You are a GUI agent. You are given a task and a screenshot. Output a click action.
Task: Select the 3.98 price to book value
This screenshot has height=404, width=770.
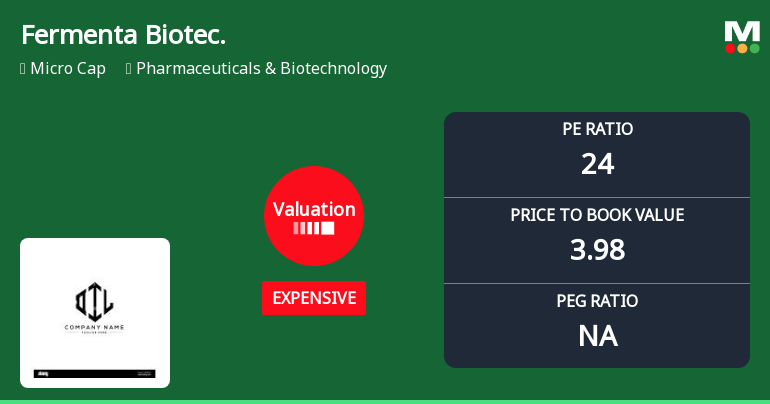[597, 249]
